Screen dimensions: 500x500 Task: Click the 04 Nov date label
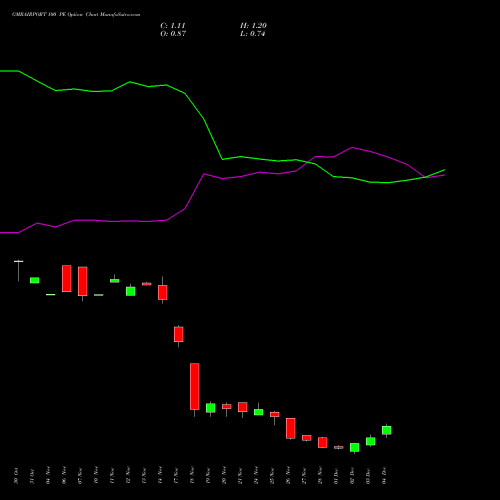click(x=48, y=476)
